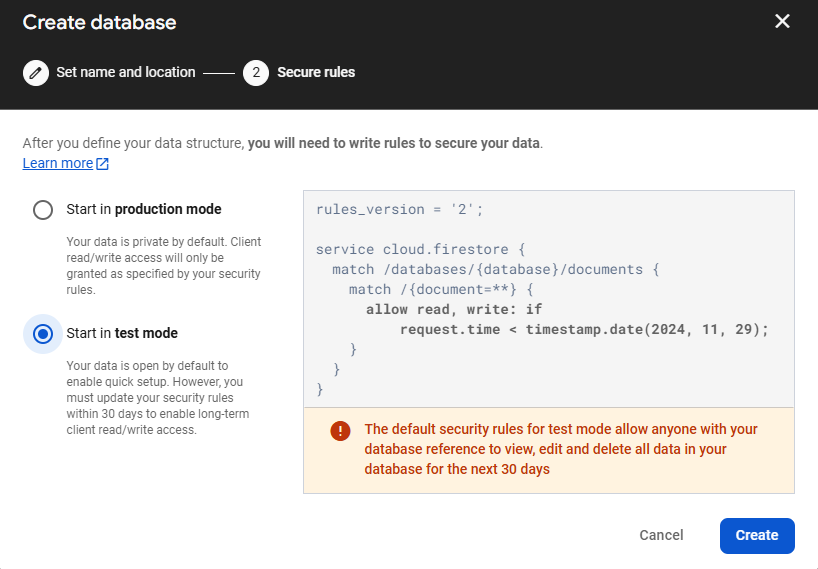Click the pencil edit step icon
Viewport: 818px width, 569px height.
(x=35, y=72)
